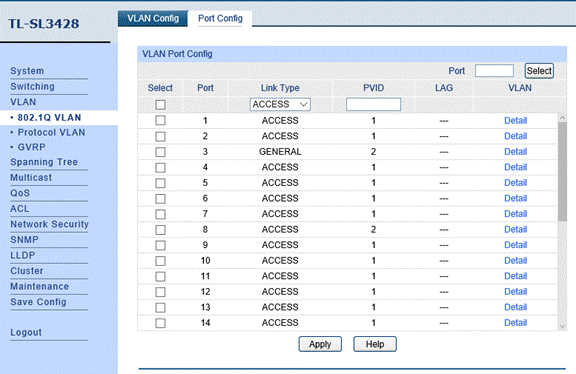Viewport: 576px width, 374px height.
Task: Open the GVRP submenu item
Action: tap(32, 147)
